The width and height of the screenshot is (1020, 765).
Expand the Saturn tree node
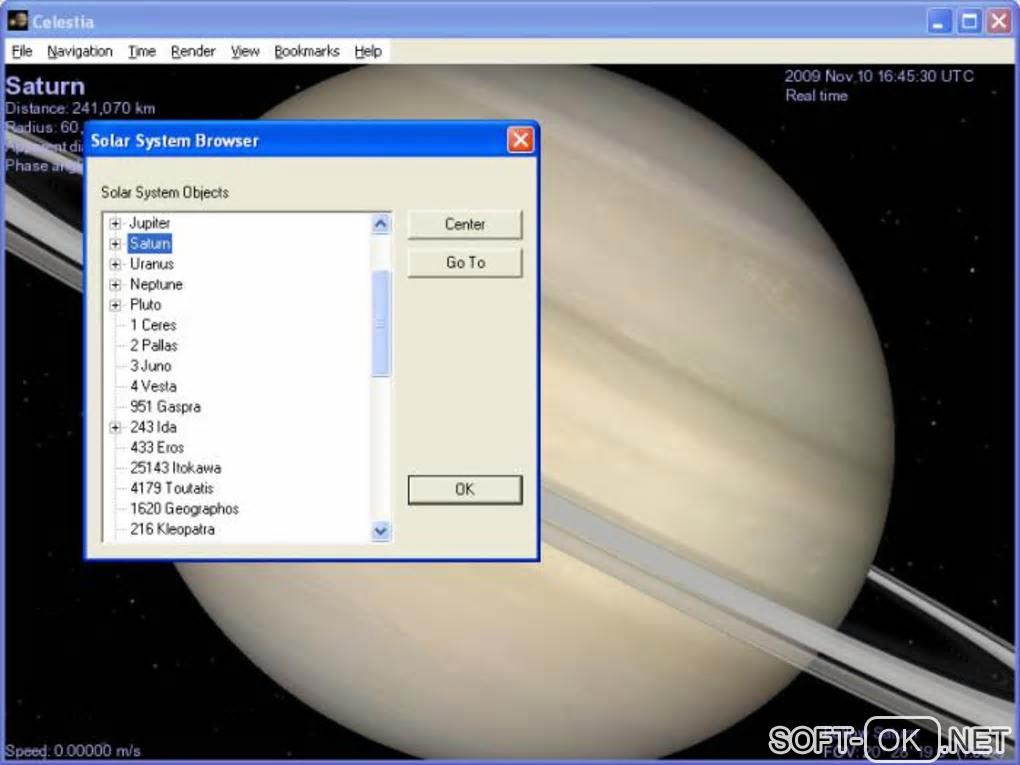(x=115, y=244)
